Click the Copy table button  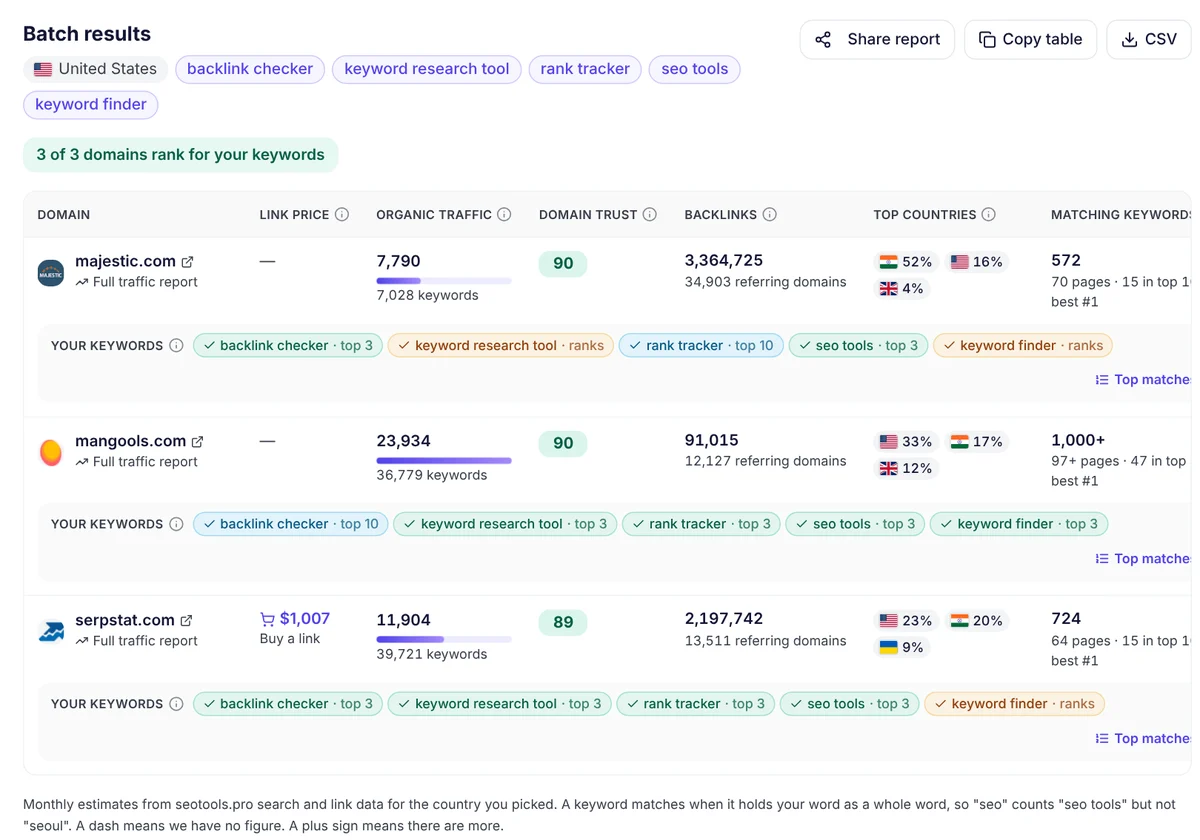point(1030,40)
